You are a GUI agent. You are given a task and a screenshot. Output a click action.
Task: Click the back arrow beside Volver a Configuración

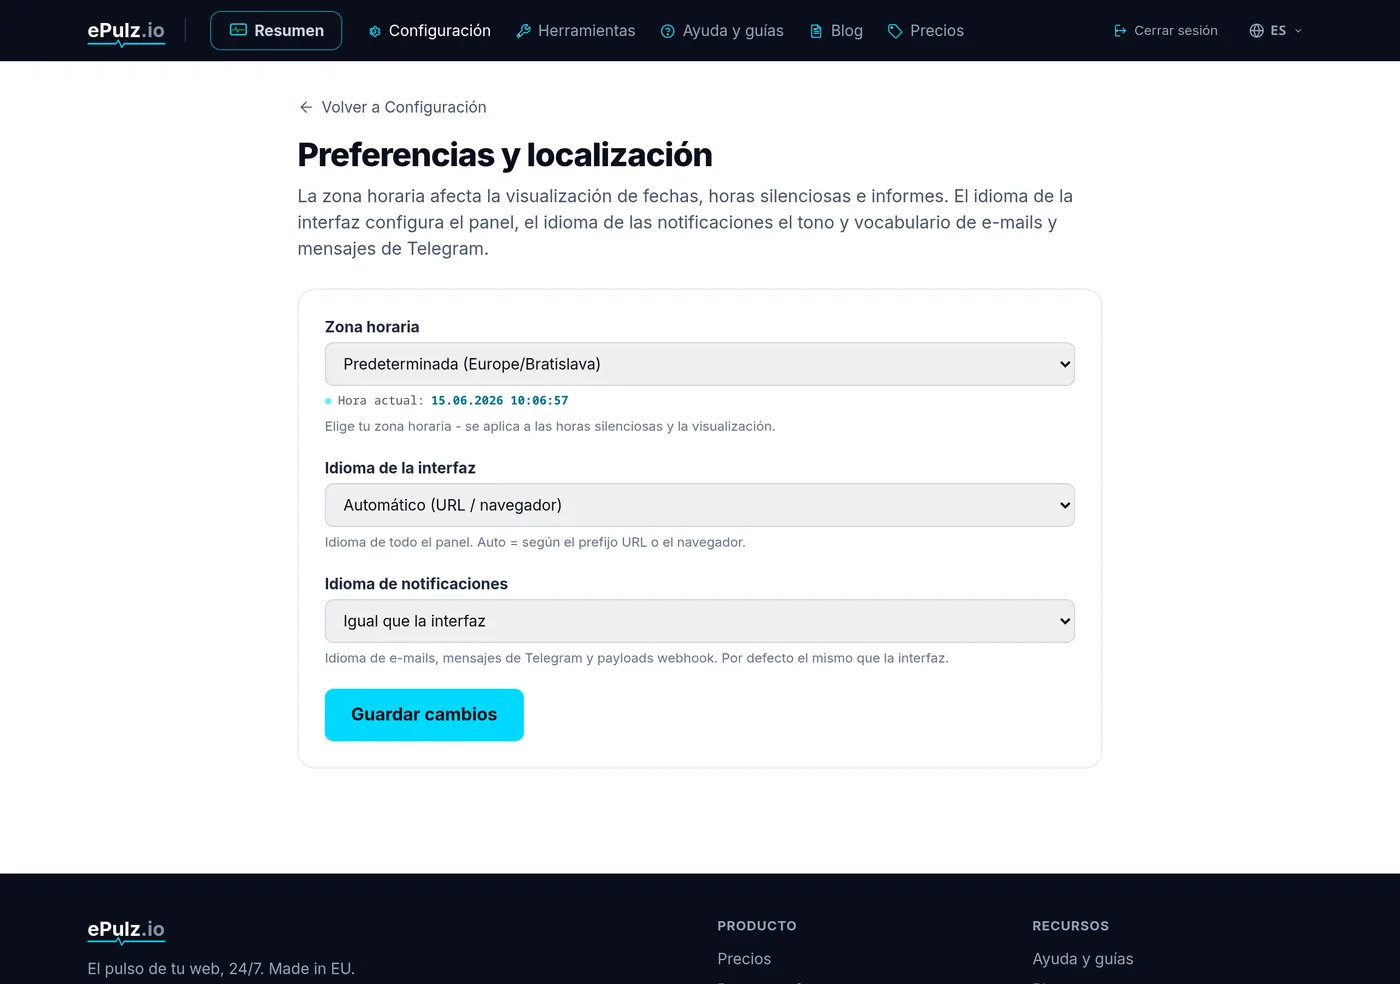coord(306,107)
